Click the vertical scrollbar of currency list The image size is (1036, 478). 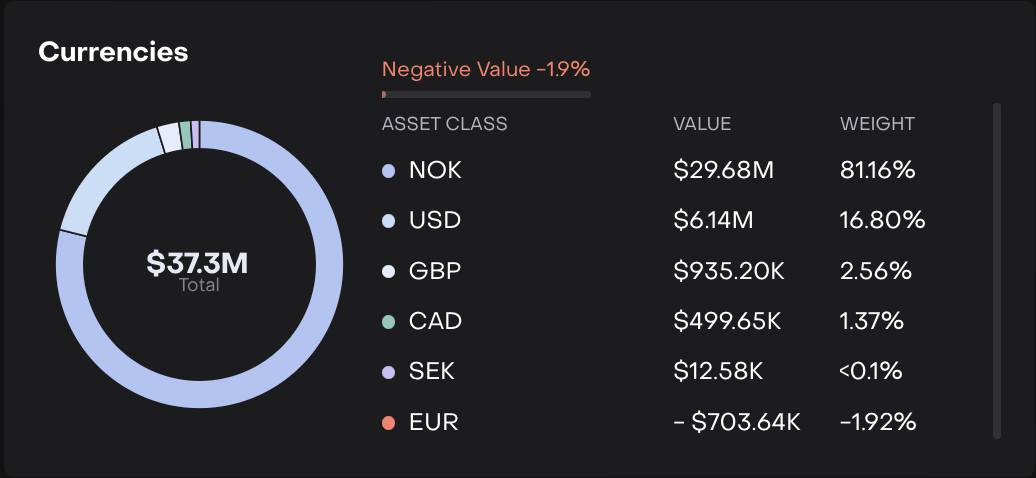point(996,270)
